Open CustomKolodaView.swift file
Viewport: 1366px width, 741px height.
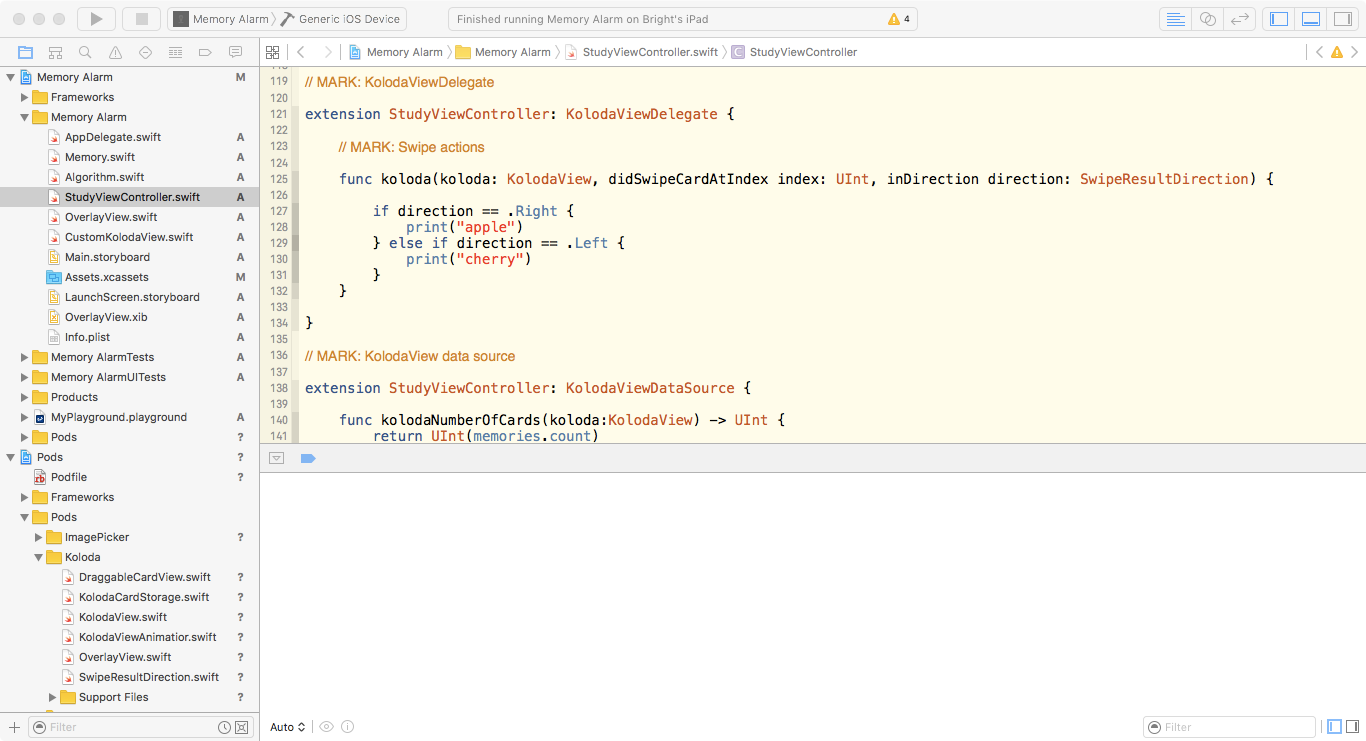point(130,237)
